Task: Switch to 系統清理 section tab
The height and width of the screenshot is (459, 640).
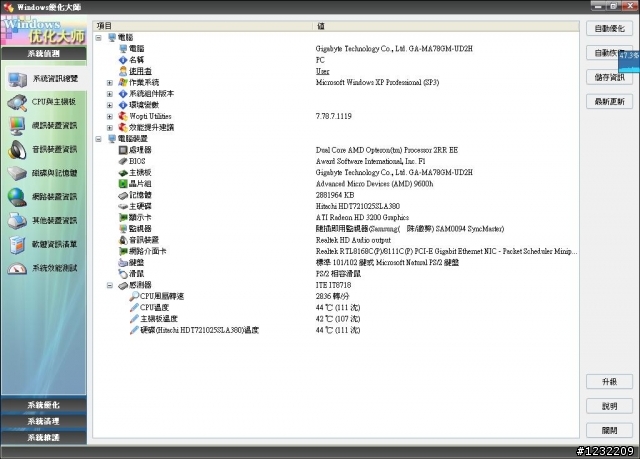Action: coord(44,421)
